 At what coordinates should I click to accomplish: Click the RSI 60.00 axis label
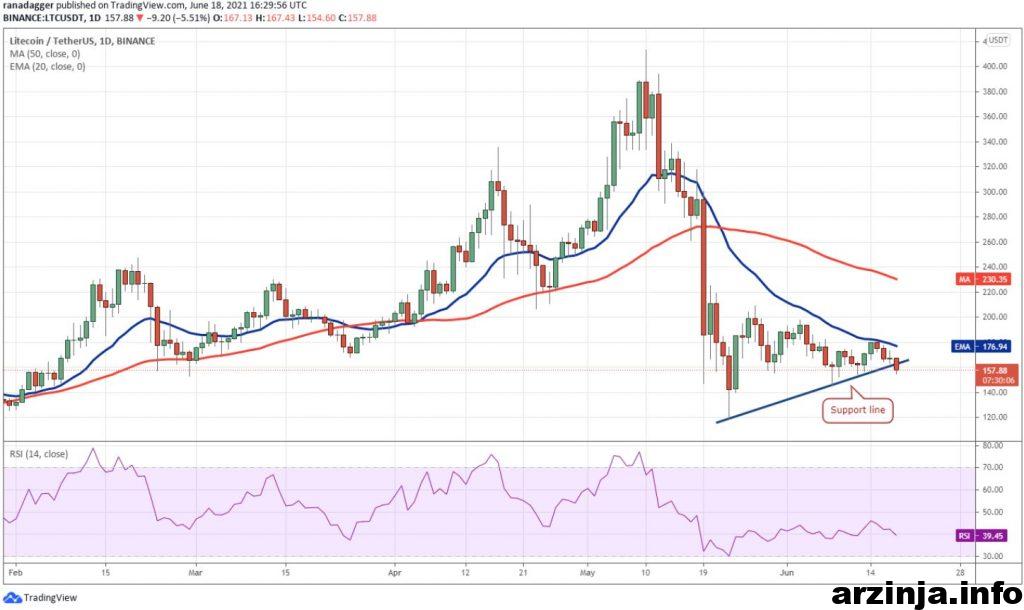pyautogui.click(x=993, y=490)
